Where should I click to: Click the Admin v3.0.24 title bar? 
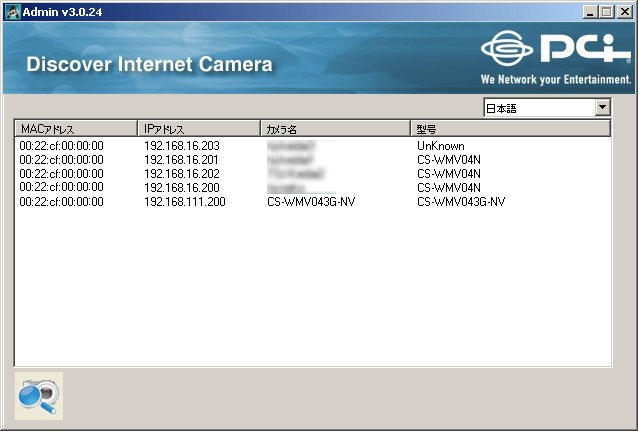pyautogui.click(x=300, y=11)
